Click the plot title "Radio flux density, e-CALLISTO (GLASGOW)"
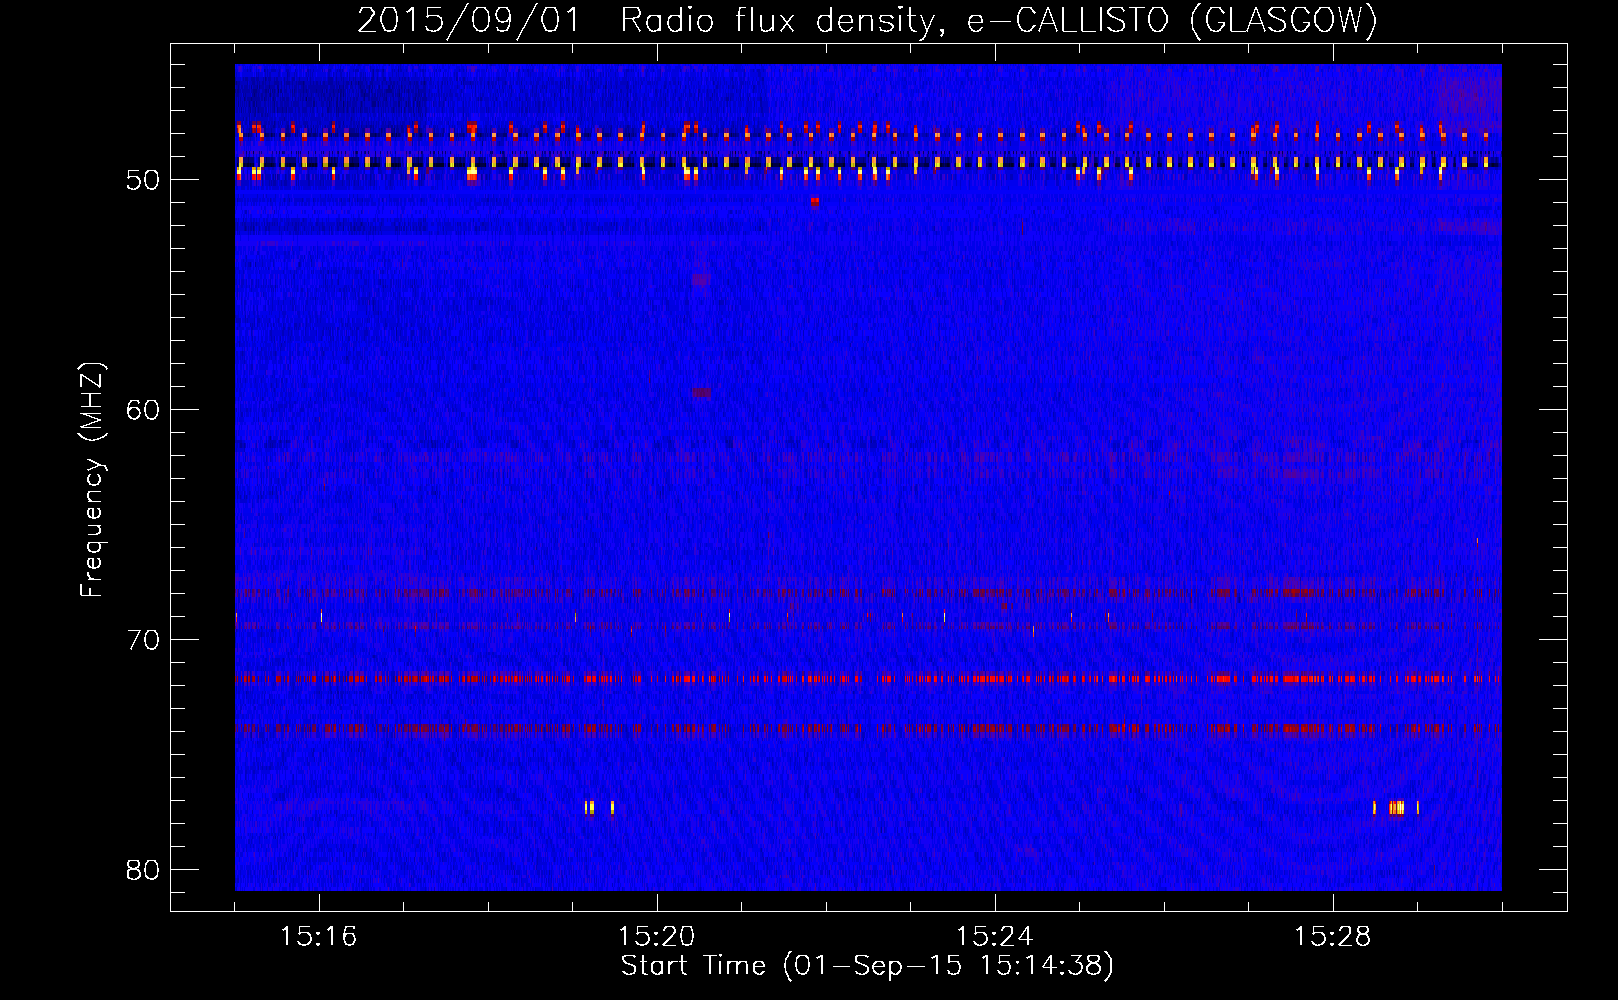Screen dimensions: 1618x1000 coord(999,20)
